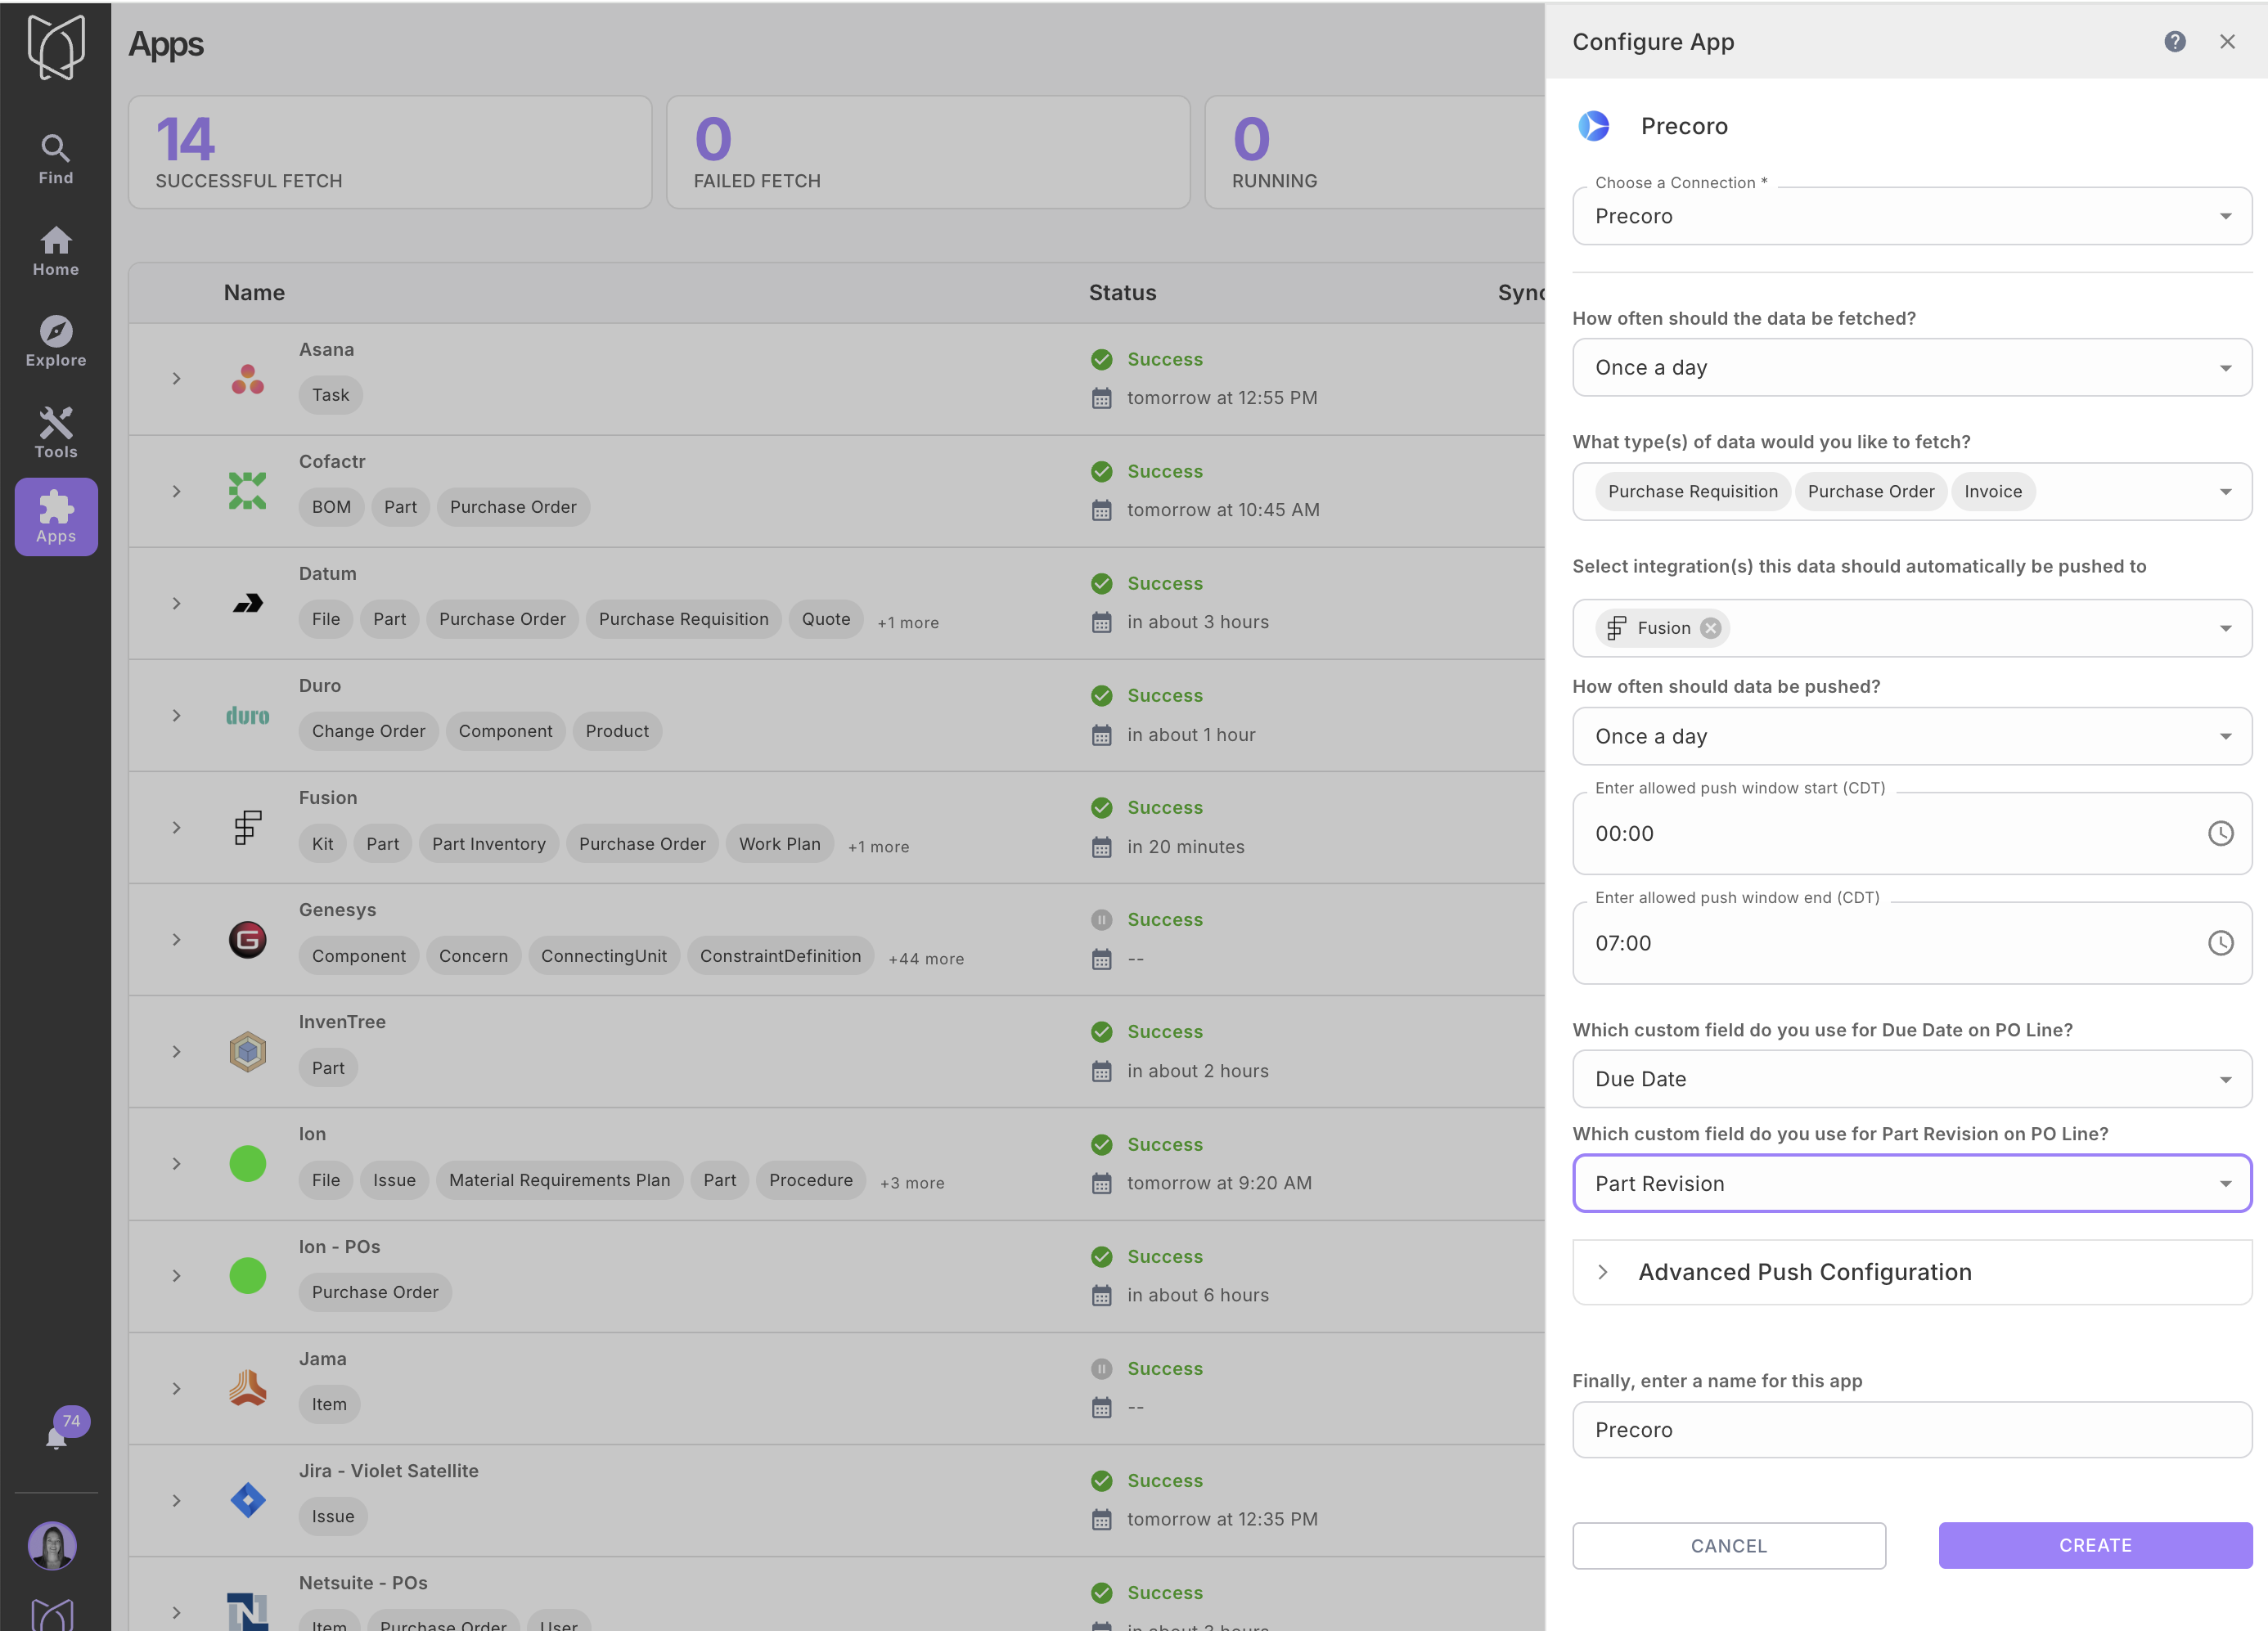Click the Precoro logo icon
The width and height of the screenshot is (2268, 1631).
tap(1594, 126)
